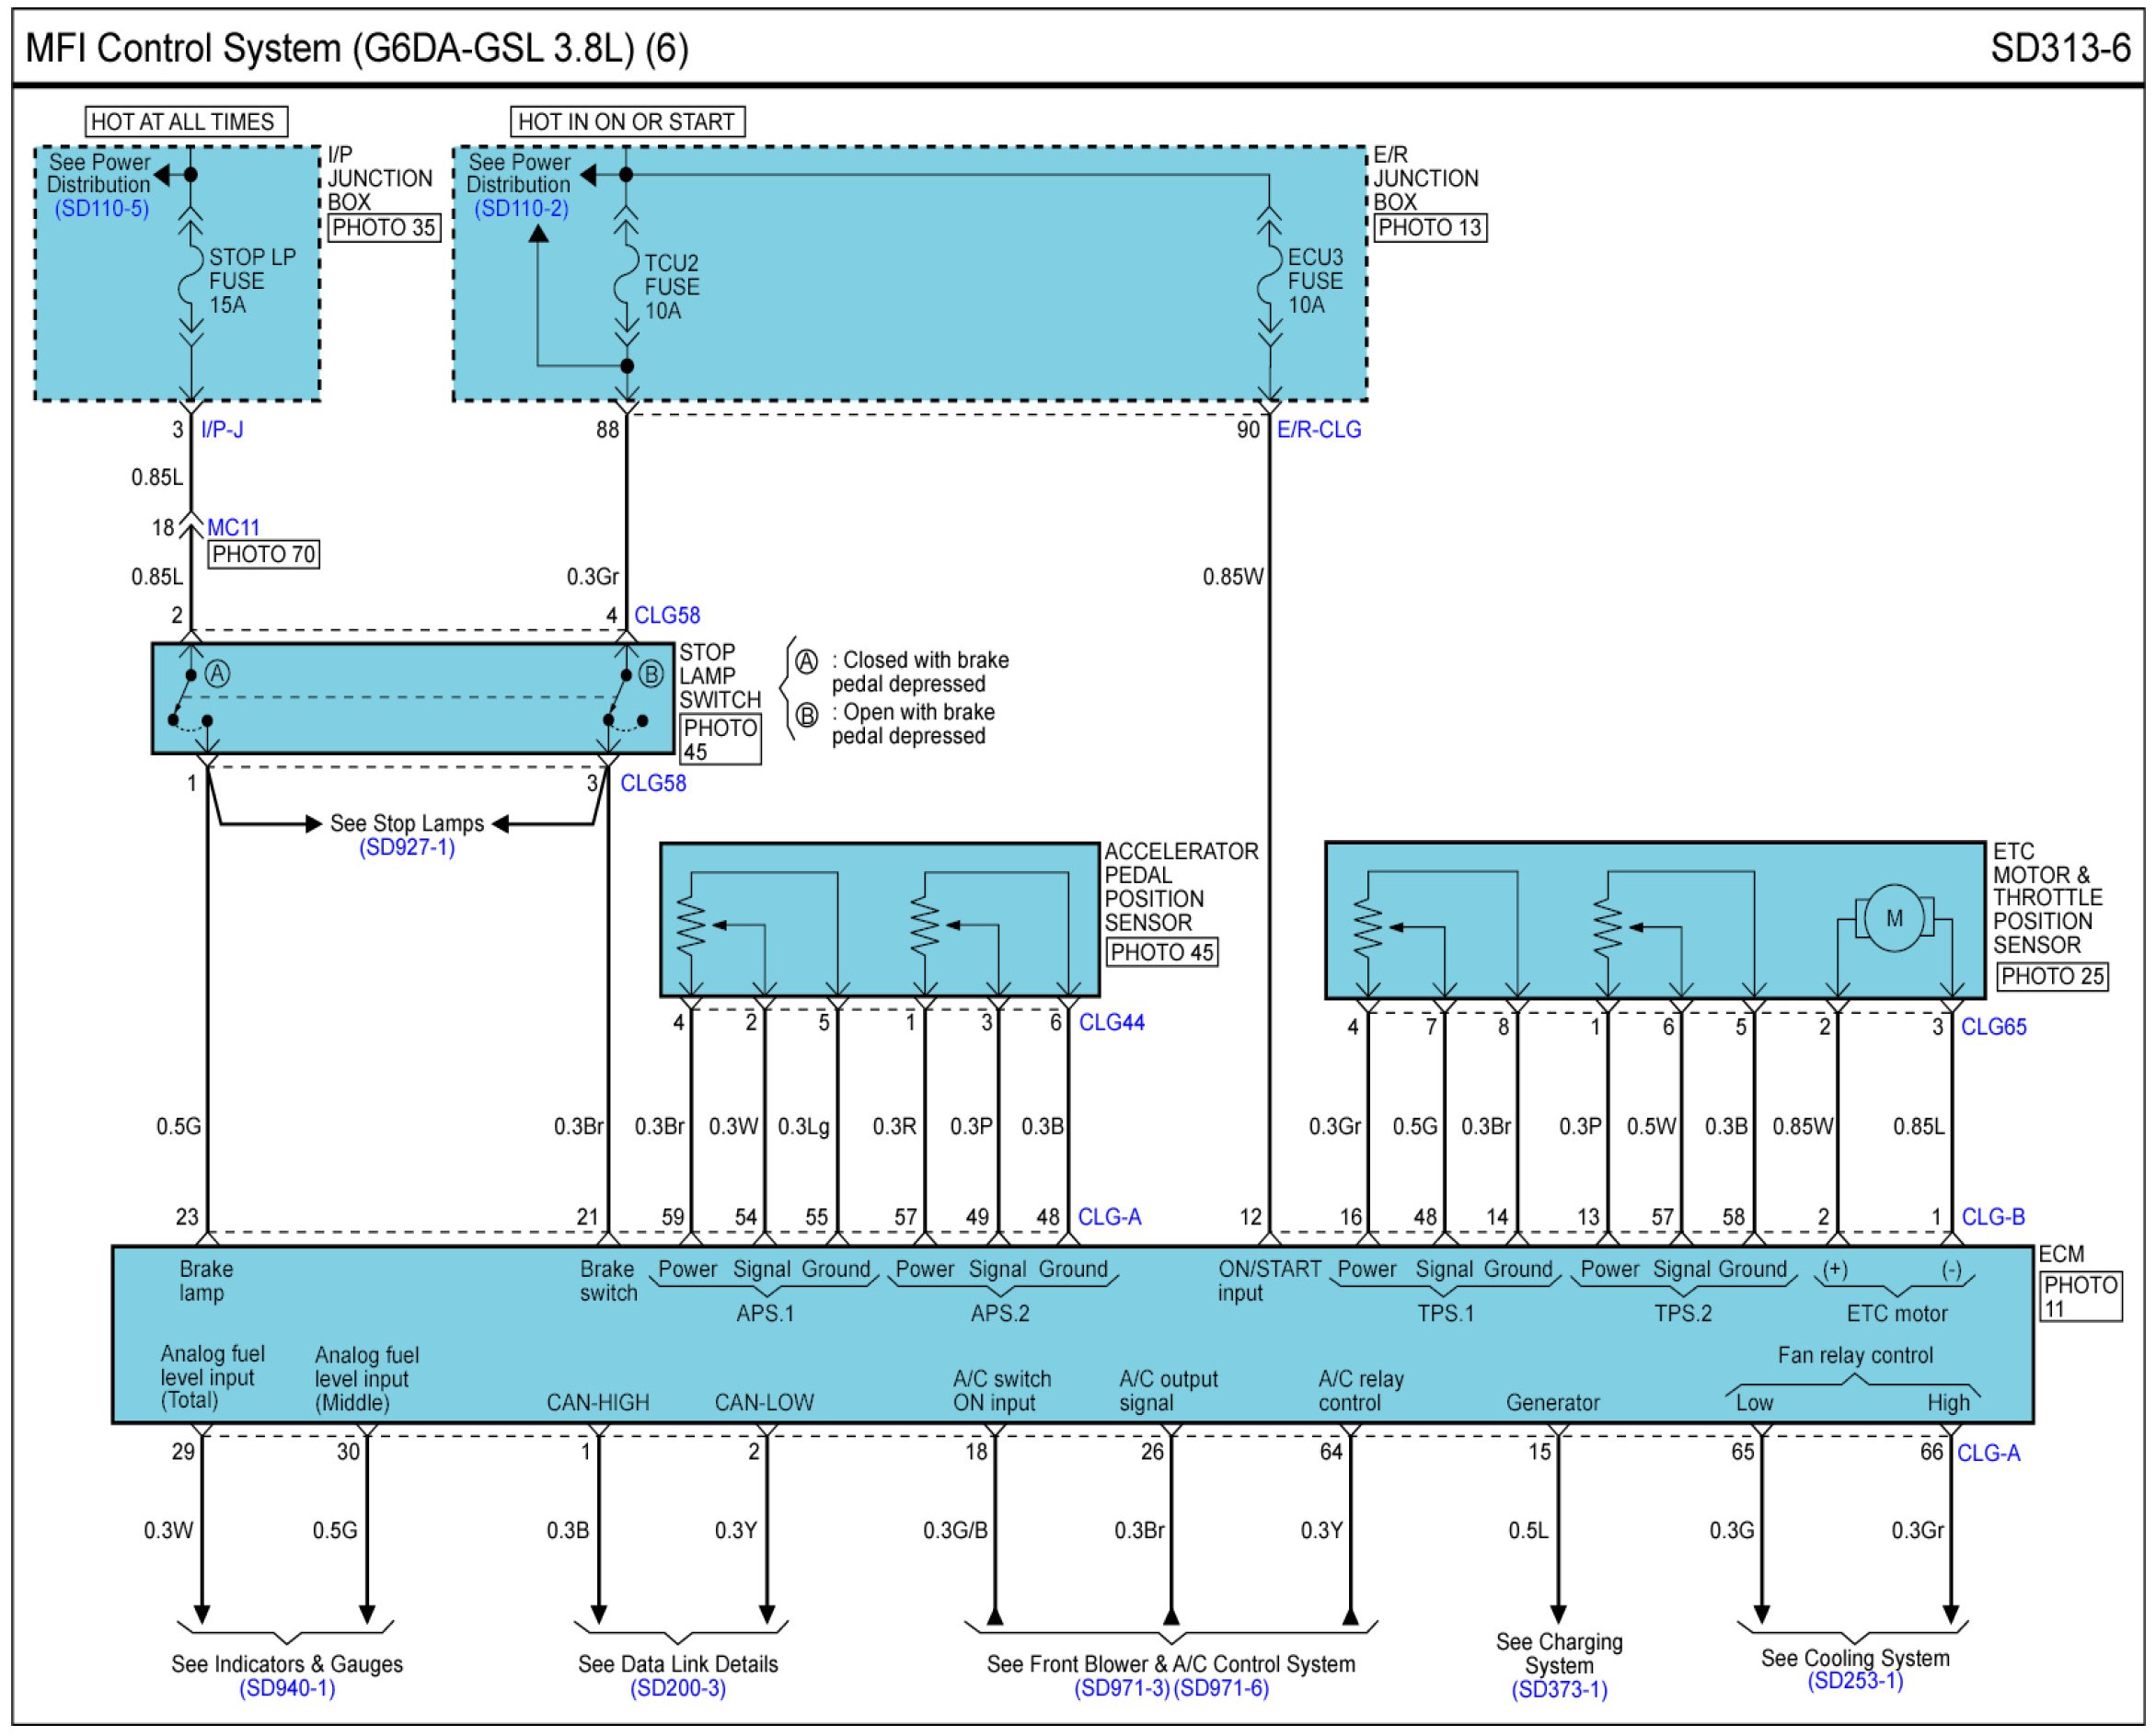
Task: Open the SD110-2 power distribution link
Action: 521,208
